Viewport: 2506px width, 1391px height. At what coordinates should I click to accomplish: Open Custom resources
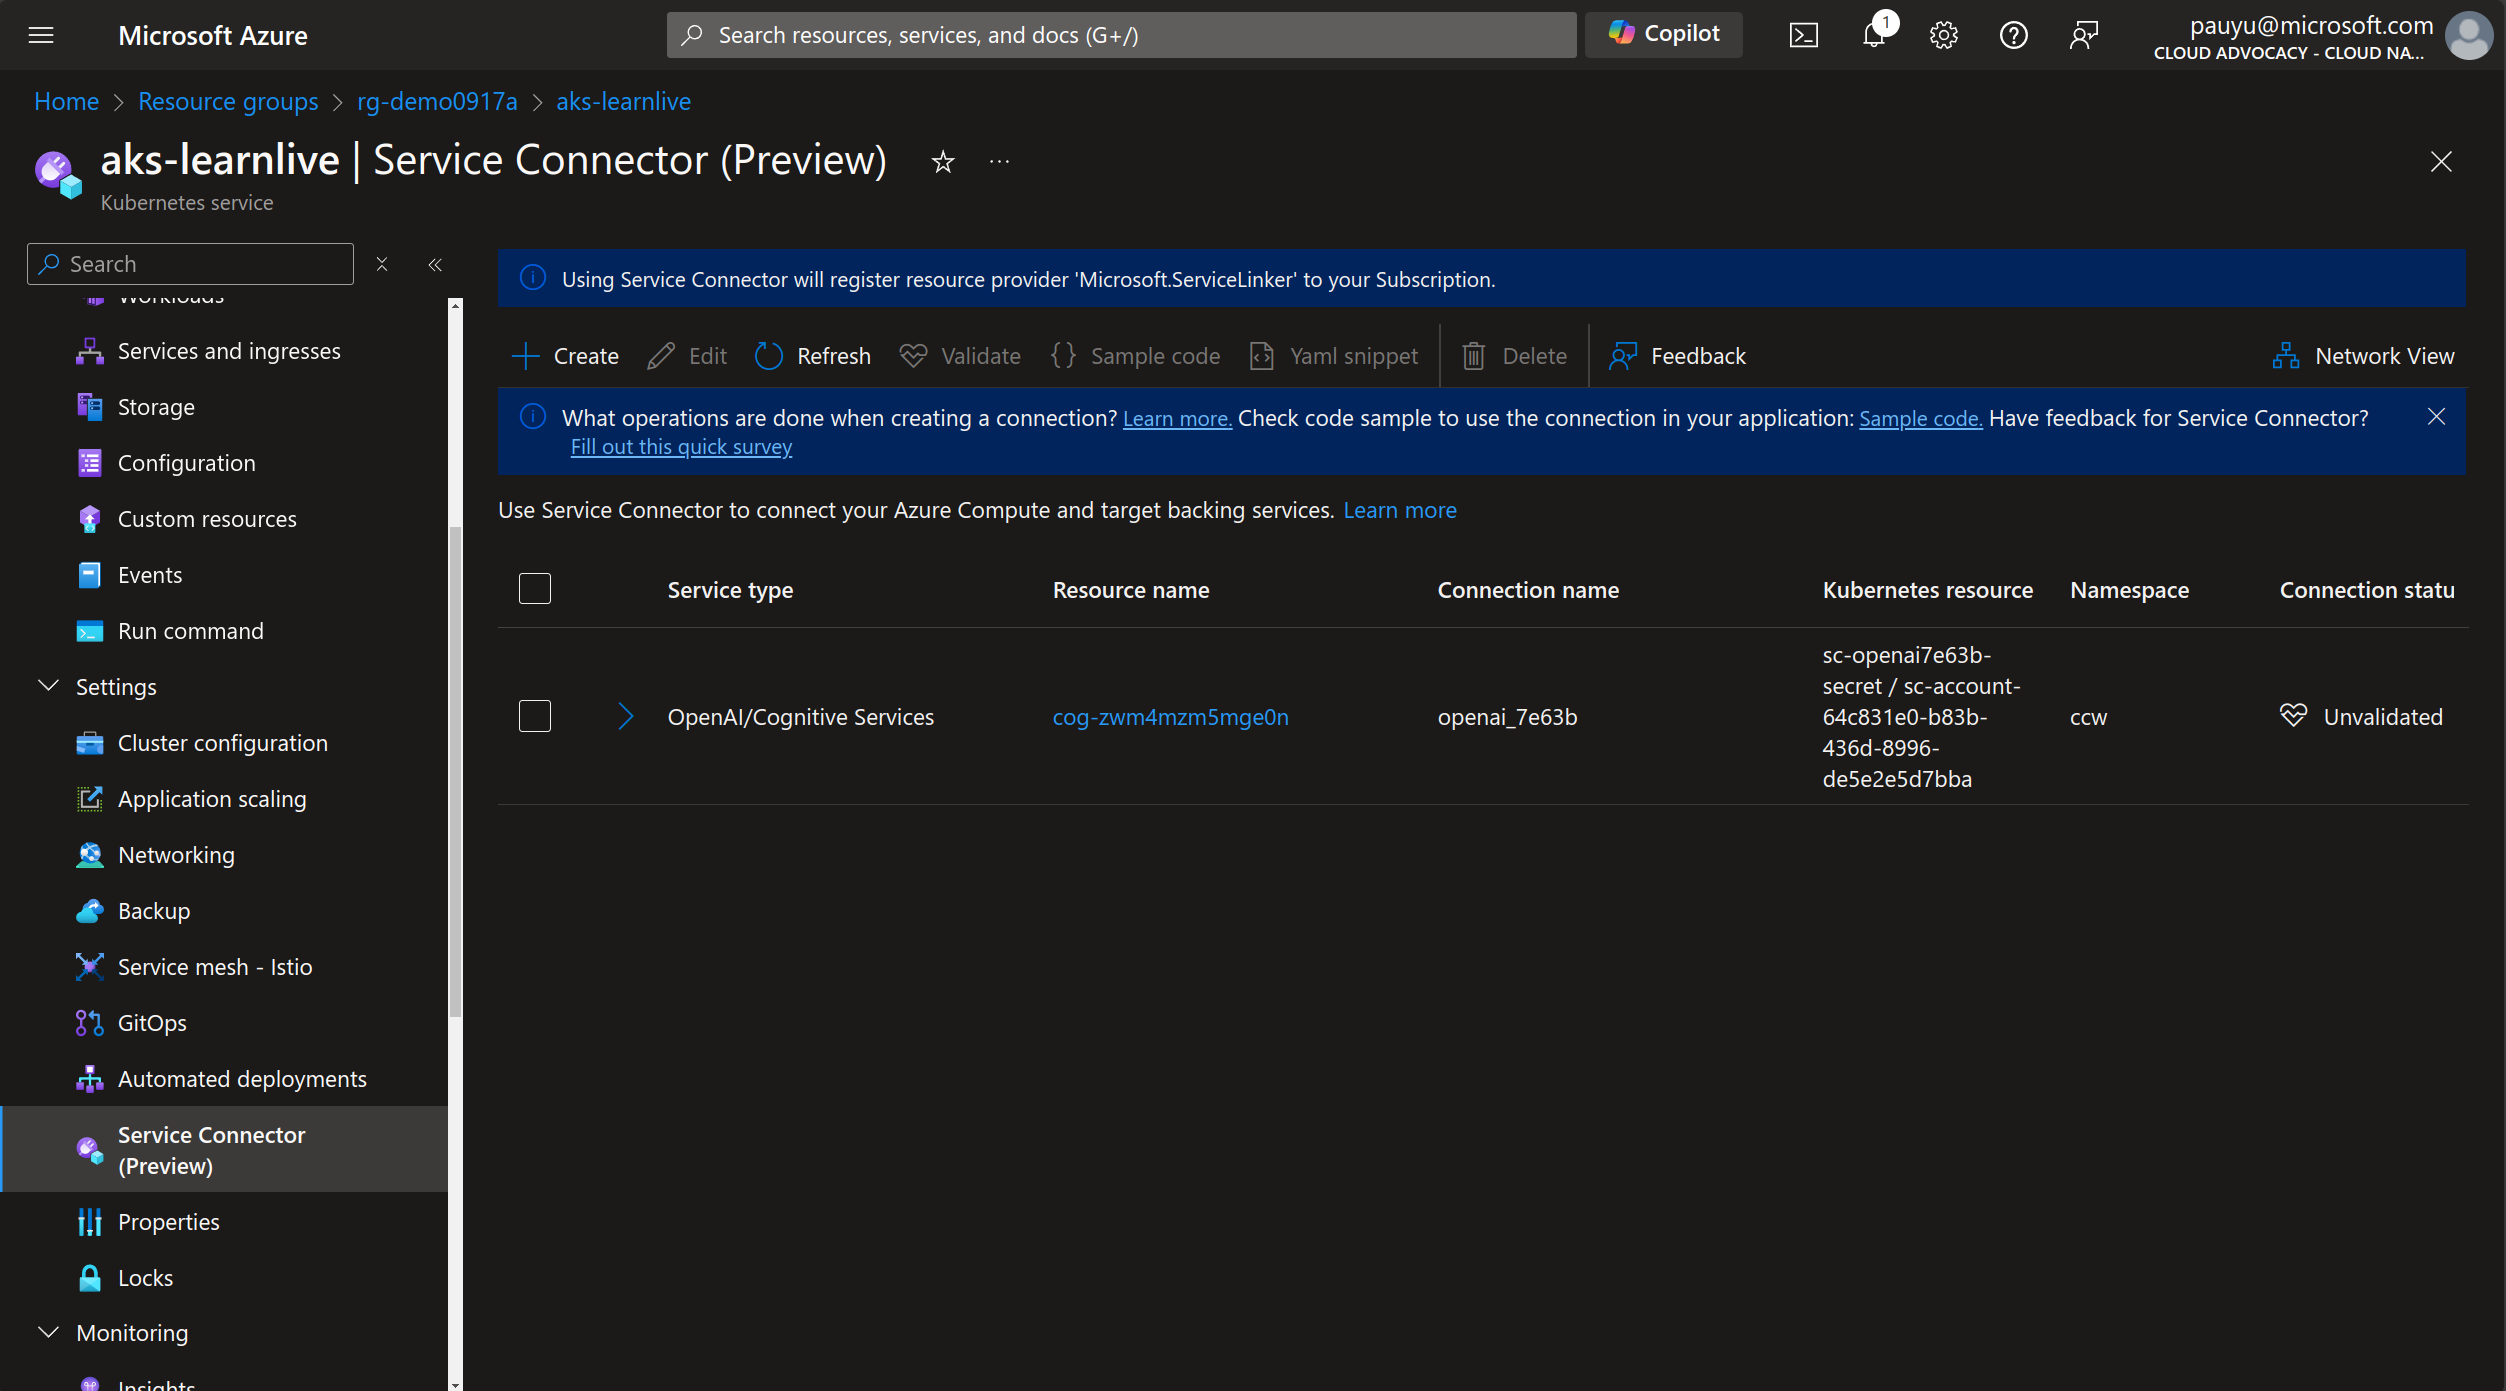pos(207,519)
